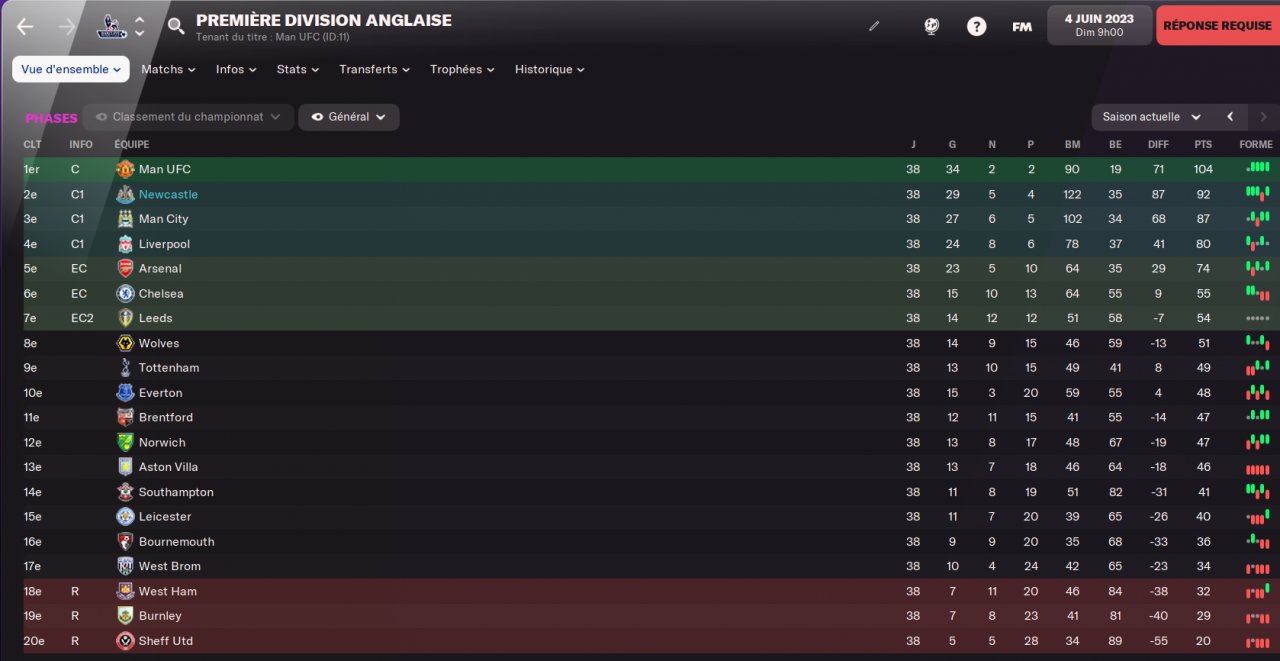Open the FM menu logo
1280x661 pixels.
[1022, 27]
